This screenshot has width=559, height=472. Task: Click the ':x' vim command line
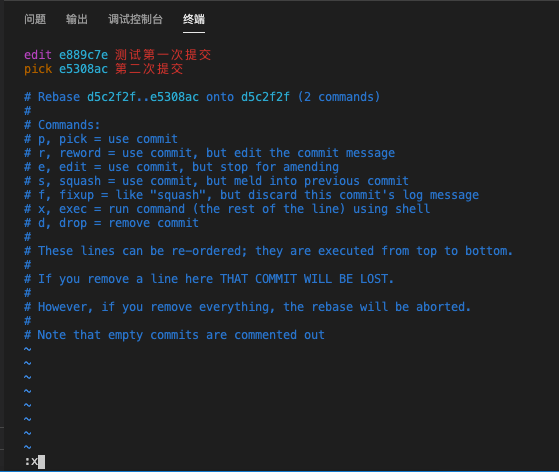(x=35, y=462)
